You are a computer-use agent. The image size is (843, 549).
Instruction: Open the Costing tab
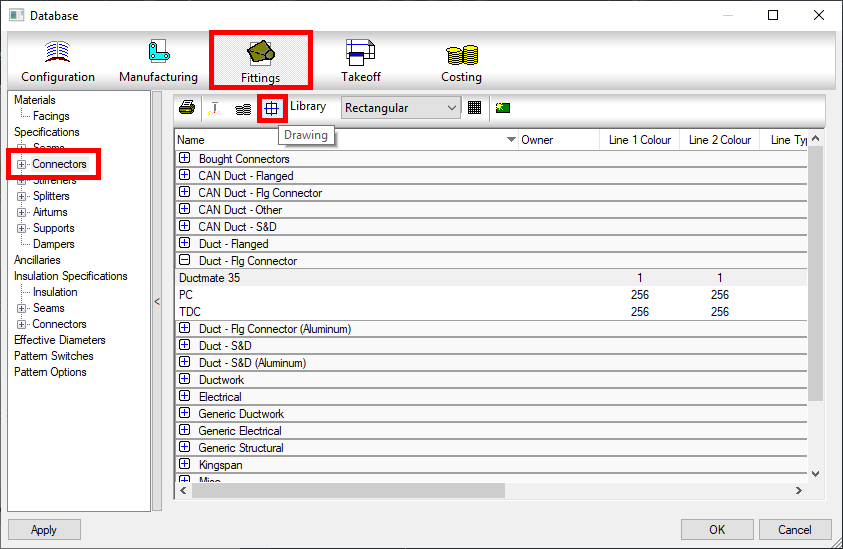pos(461,62)
